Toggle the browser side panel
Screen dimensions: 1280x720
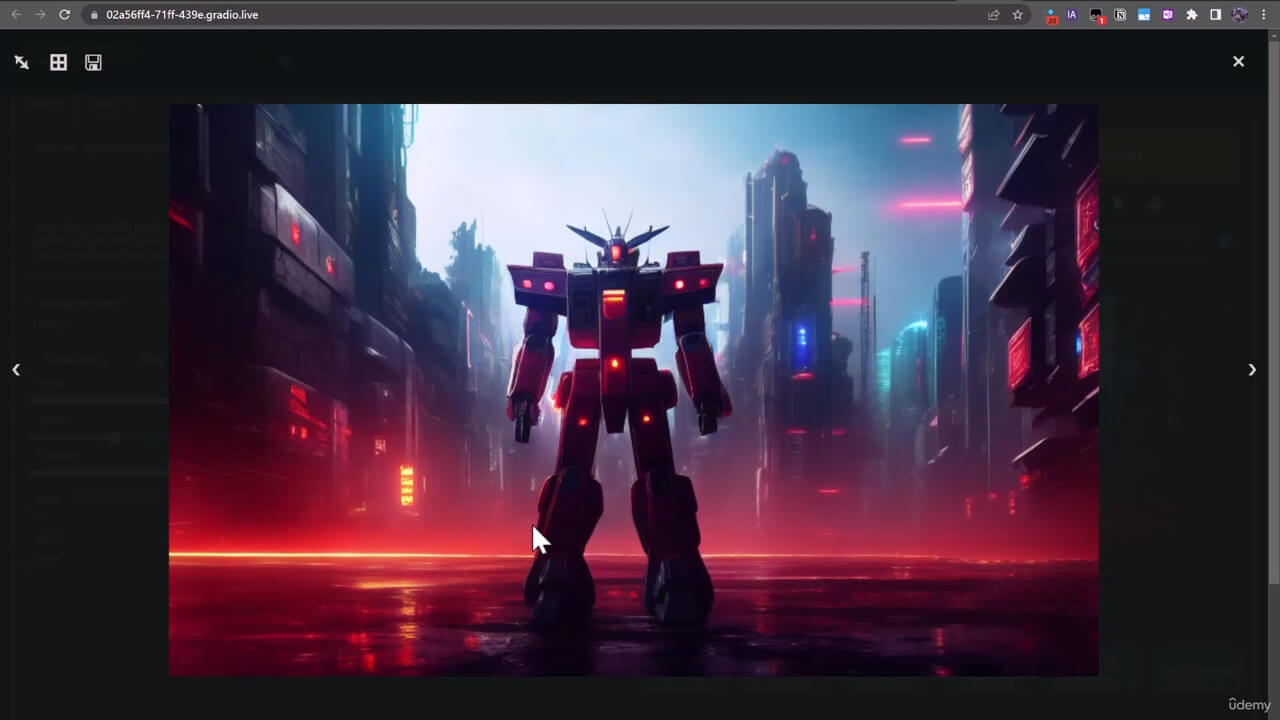pos(1215,15)
